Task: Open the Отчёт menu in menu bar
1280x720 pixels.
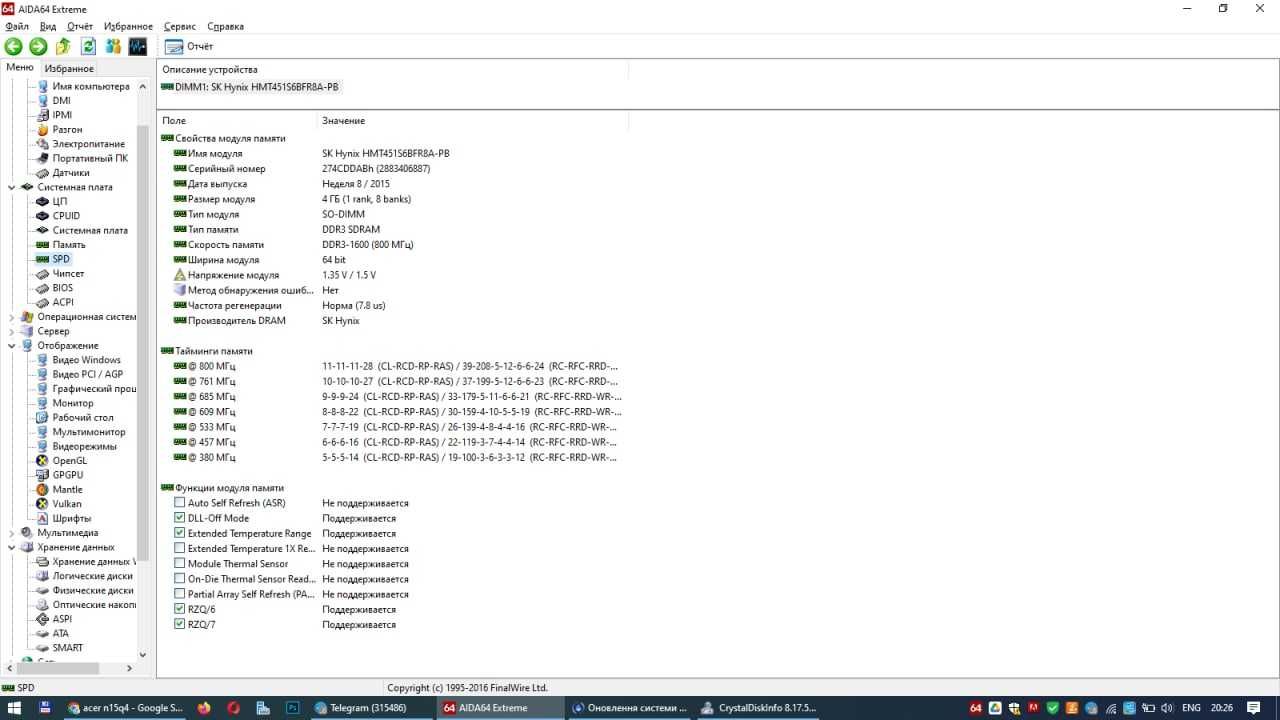Action: coord(80,26)
